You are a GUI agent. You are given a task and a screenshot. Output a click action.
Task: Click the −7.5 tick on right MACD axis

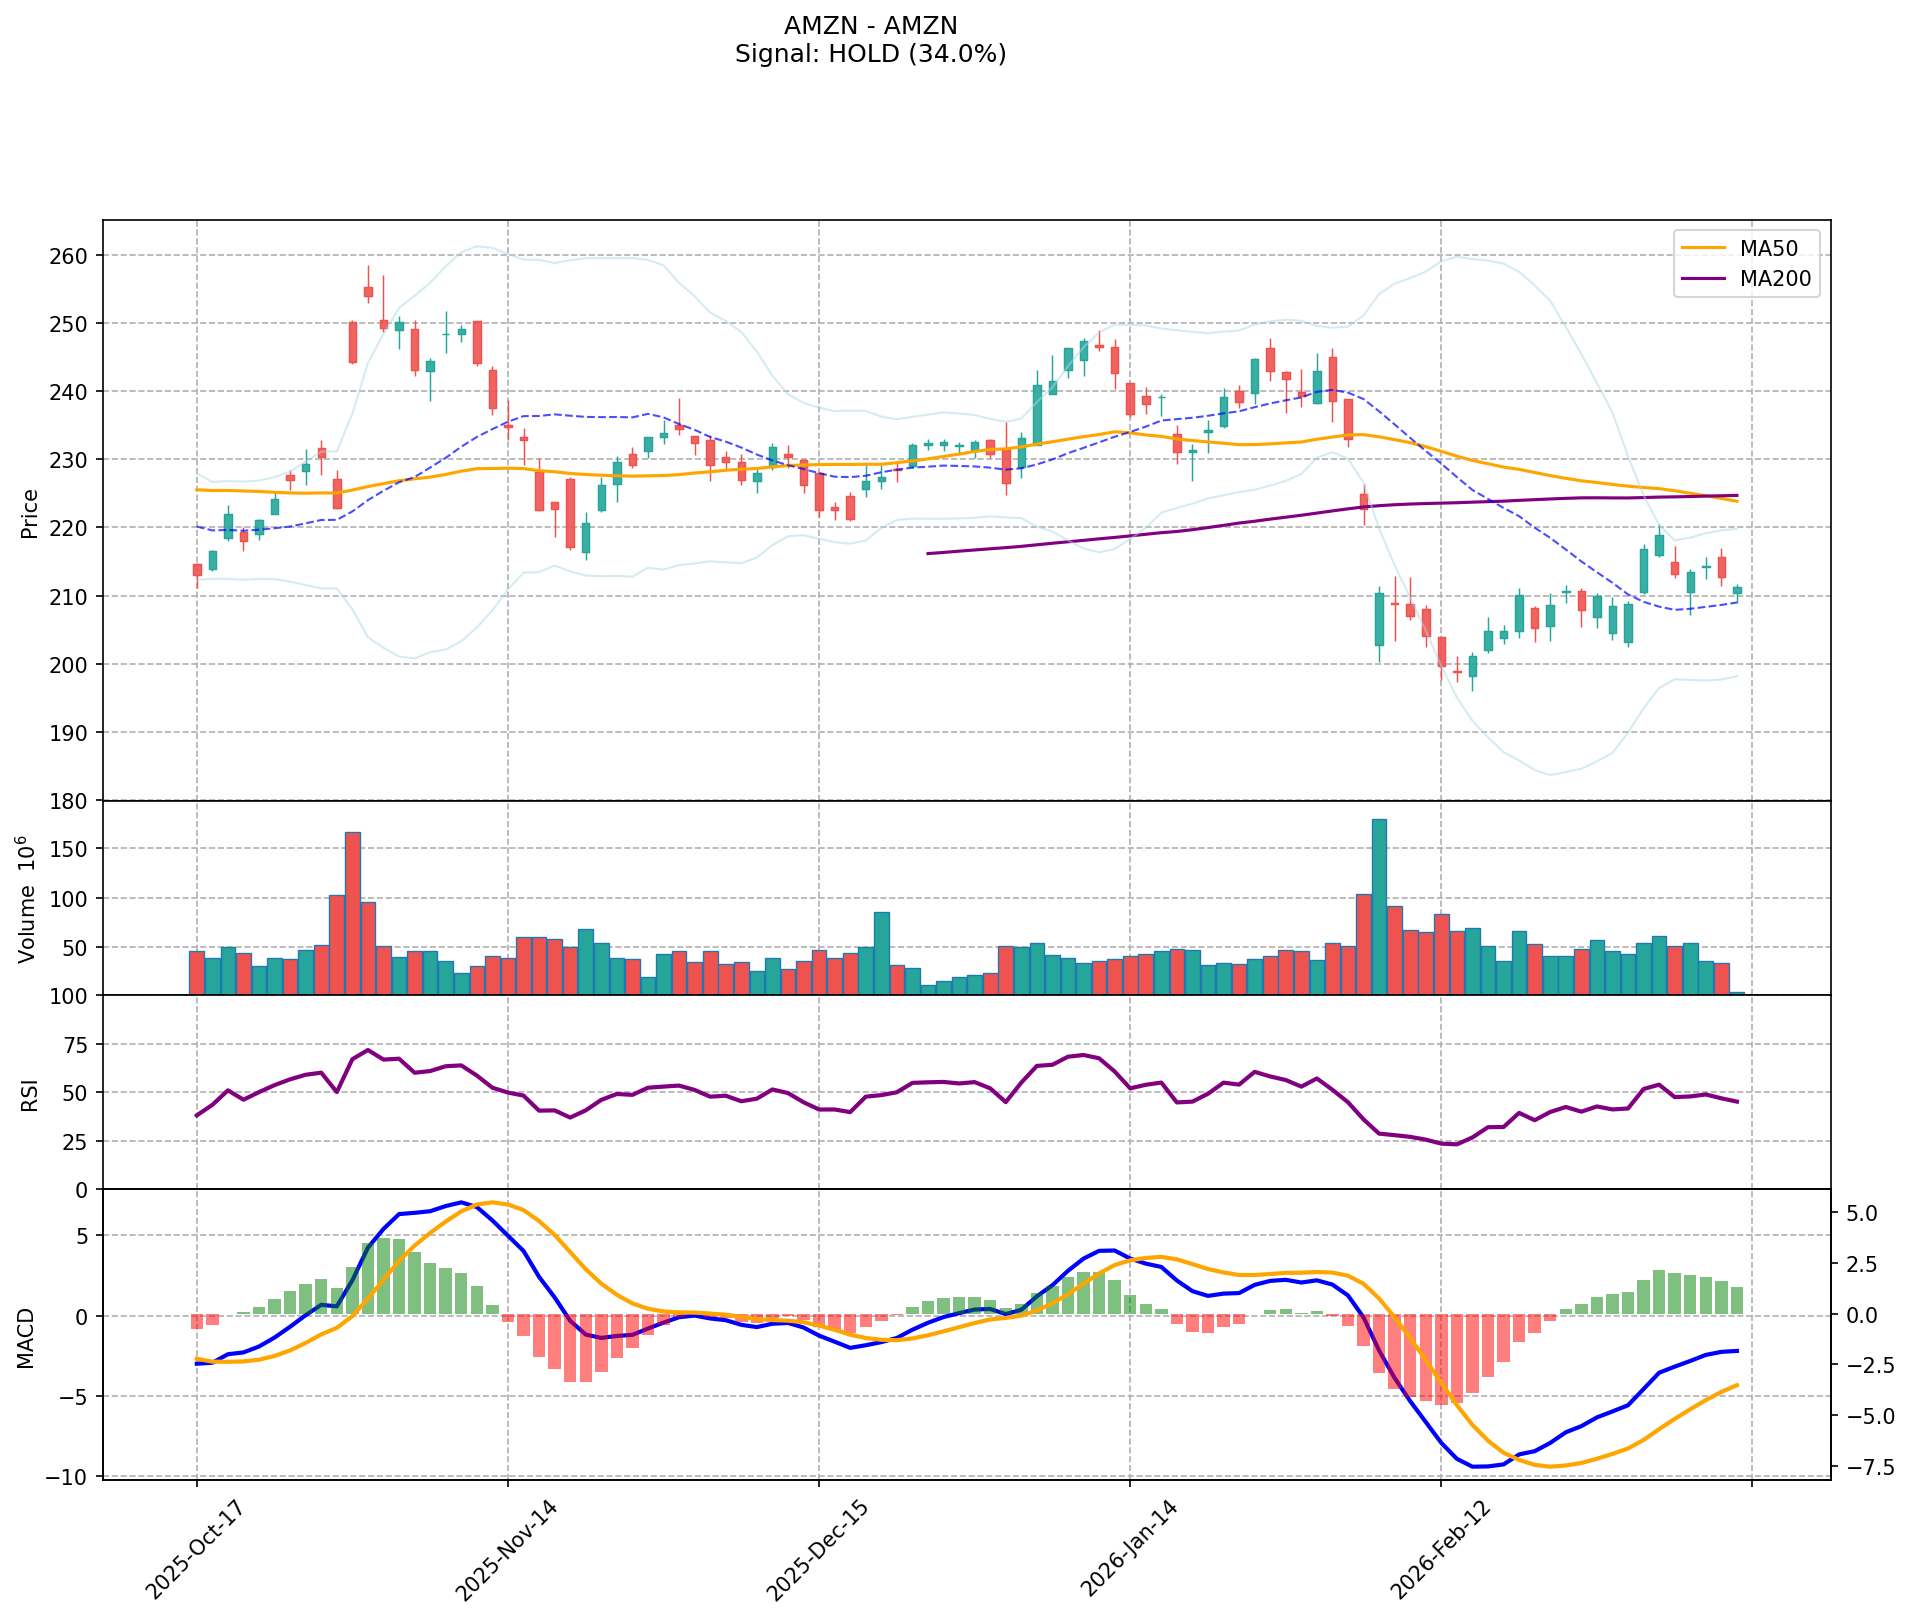pyautogui.click(x=1869, y=1467)
